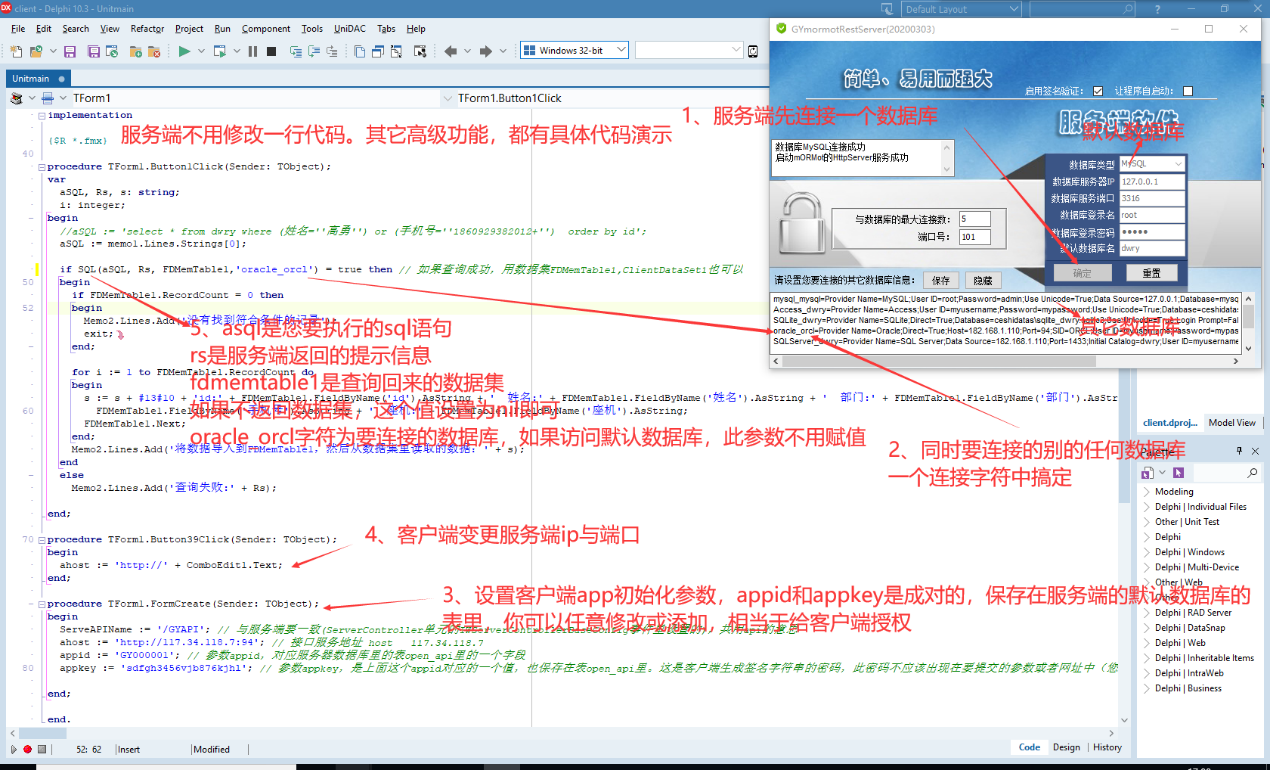This screenshot has height=770, width=1270.
Task: Click the record macro red dot icon
Action: [27, 748]
